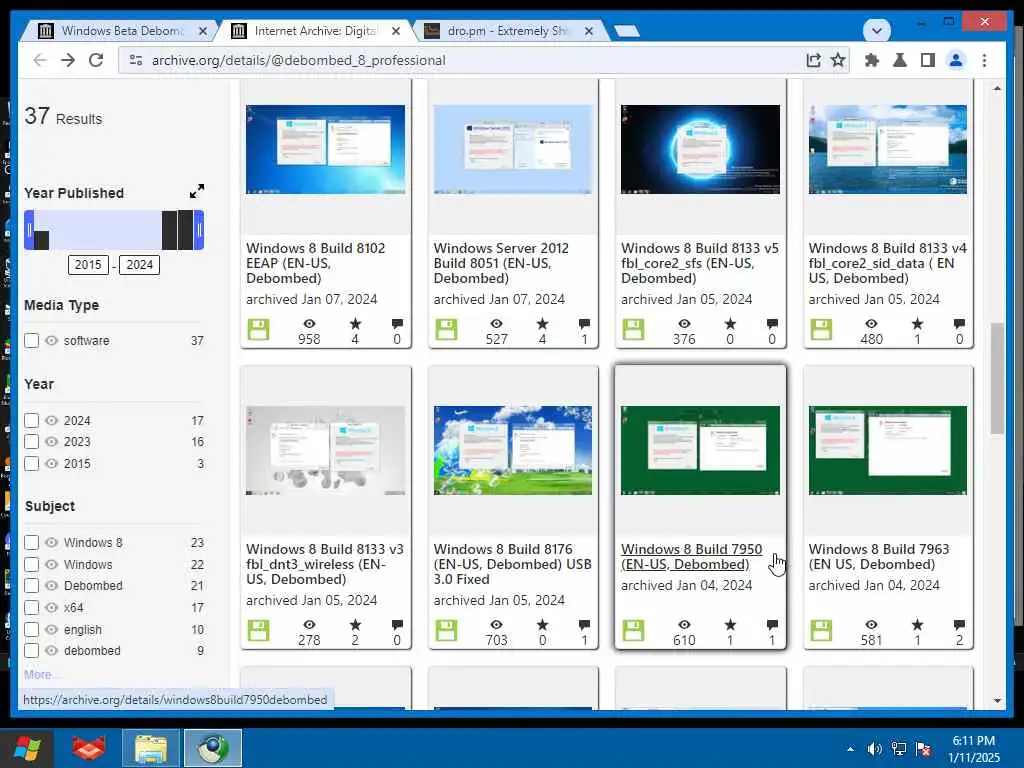
Task: Go forward using the browser forward arrow
Action: pos(68,60)
